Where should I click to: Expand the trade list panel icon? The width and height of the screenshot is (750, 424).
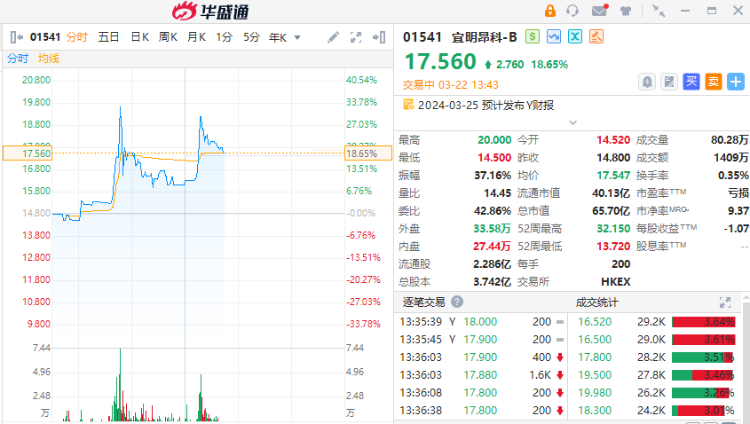[725, 302]
